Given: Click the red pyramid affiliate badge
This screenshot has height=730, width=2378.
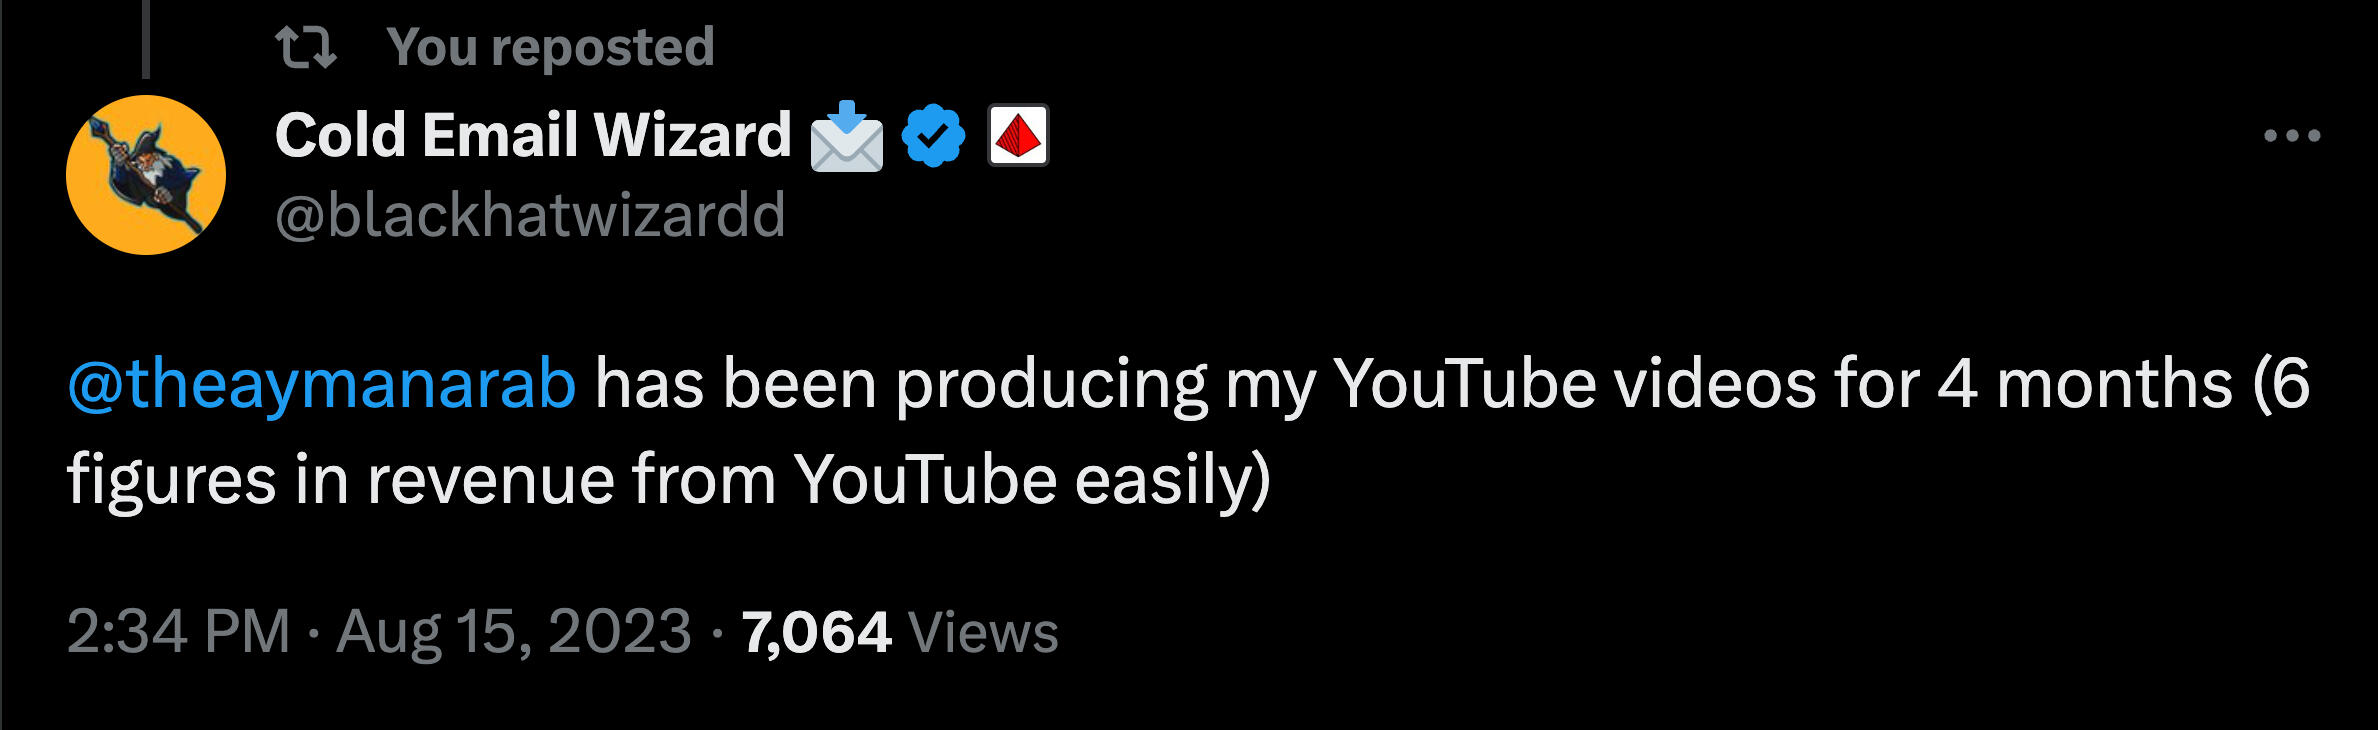Looking at the screenshot, I should (x=1018, y=135).
